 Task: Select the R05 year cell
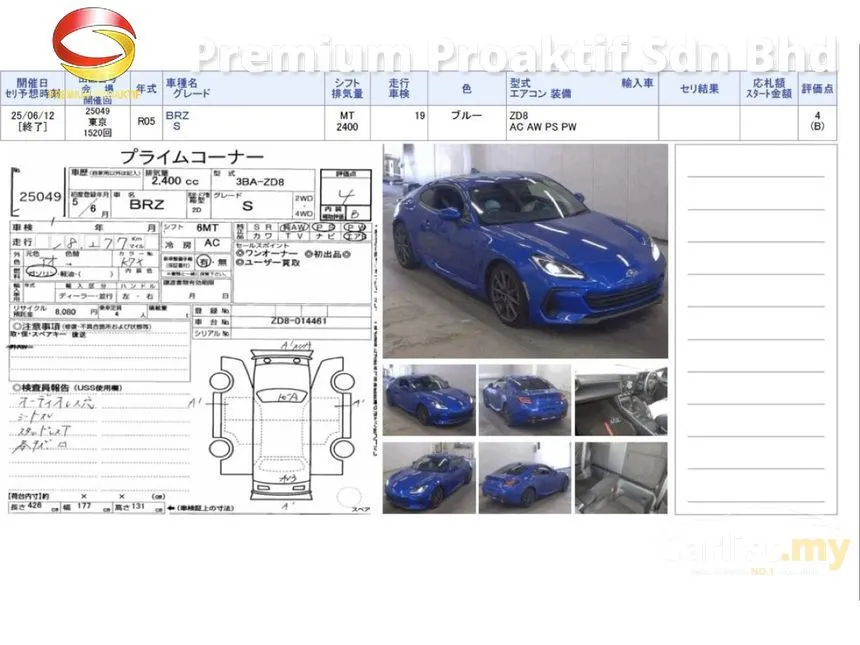146,122
